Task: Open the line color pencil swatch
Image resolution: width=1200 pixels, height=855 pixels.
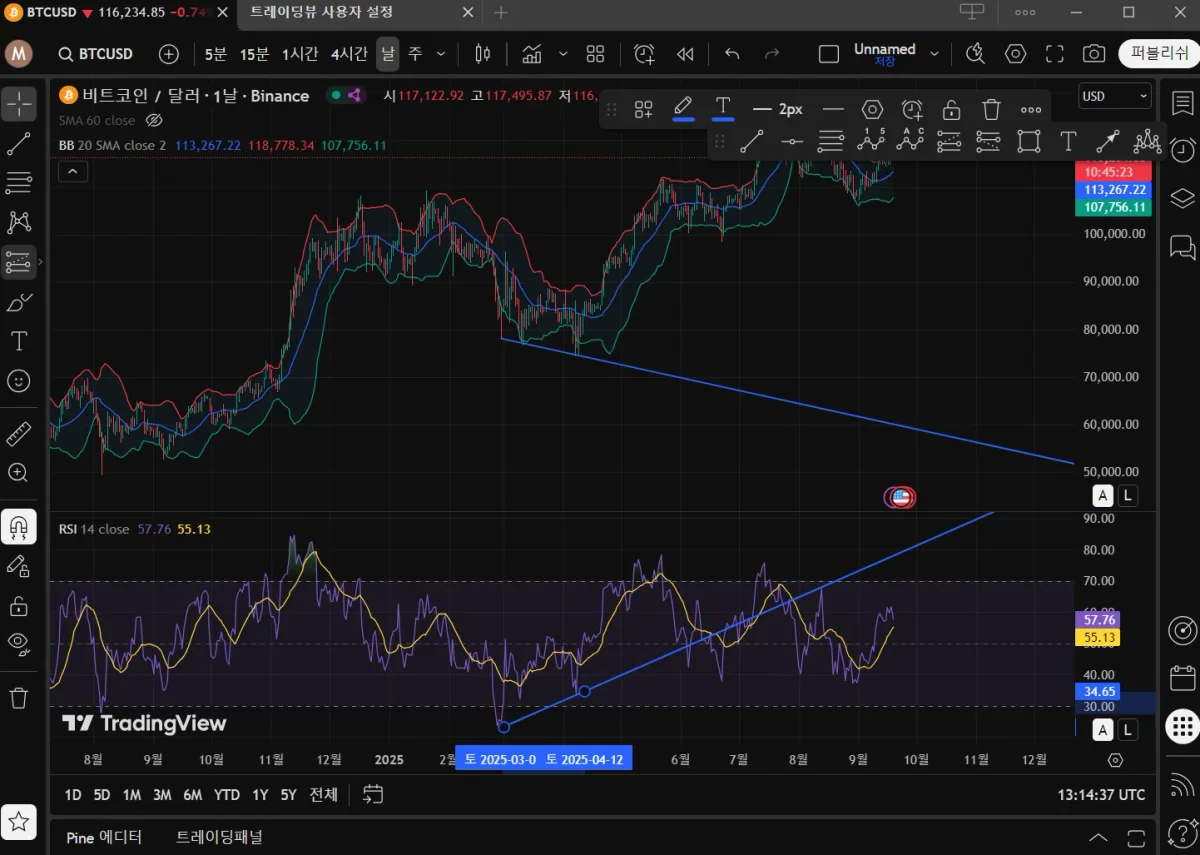Action: 683,108
